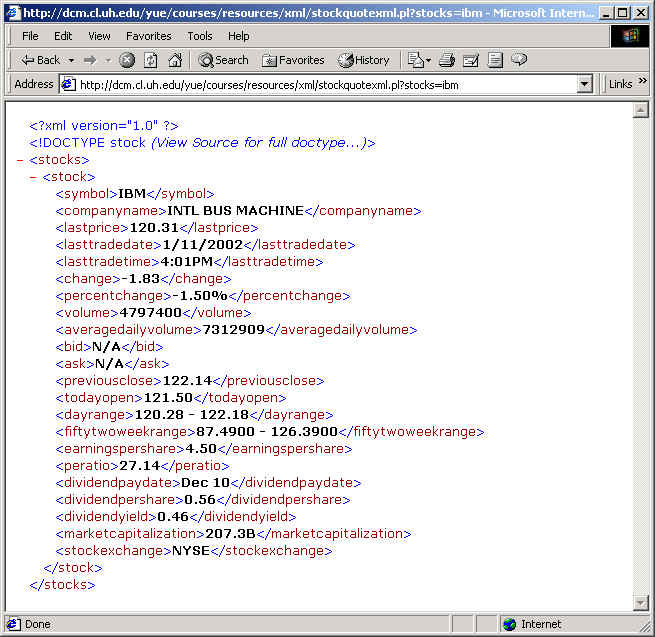Screen dimensions: 655x637
Task: Click the dividendpershare value 0.56
Action: [x=200, y=500]
